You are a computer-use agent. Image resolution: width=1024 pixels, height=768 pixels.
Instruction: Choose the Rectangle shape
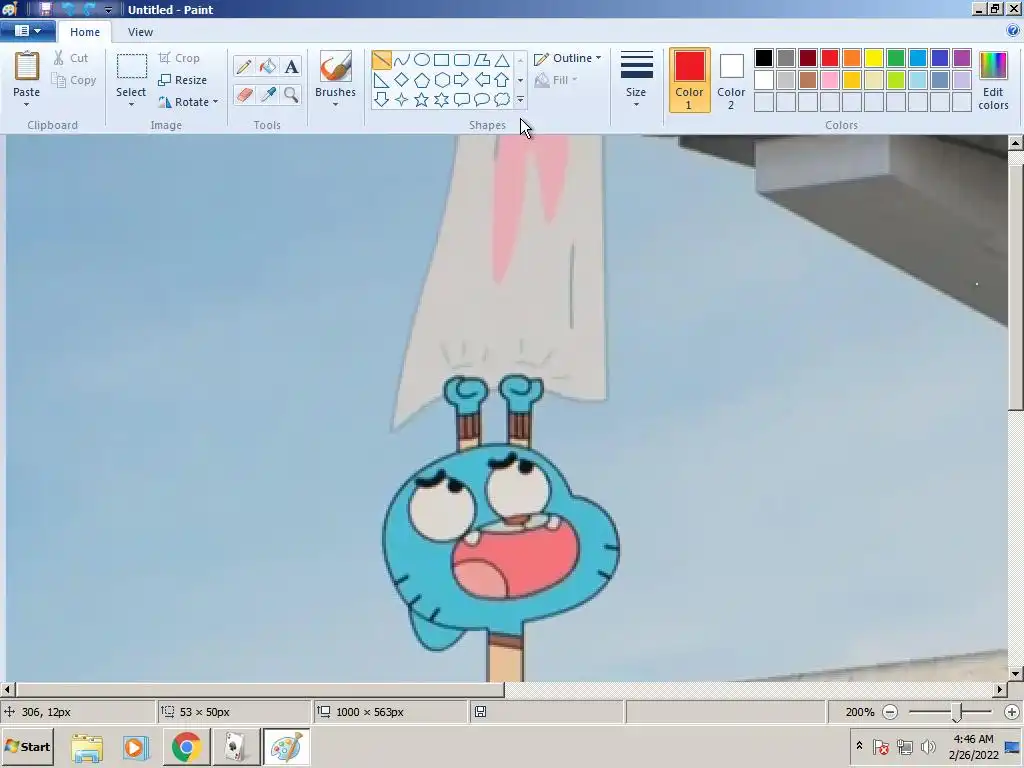pyautogui.click(x=441, y=60)
